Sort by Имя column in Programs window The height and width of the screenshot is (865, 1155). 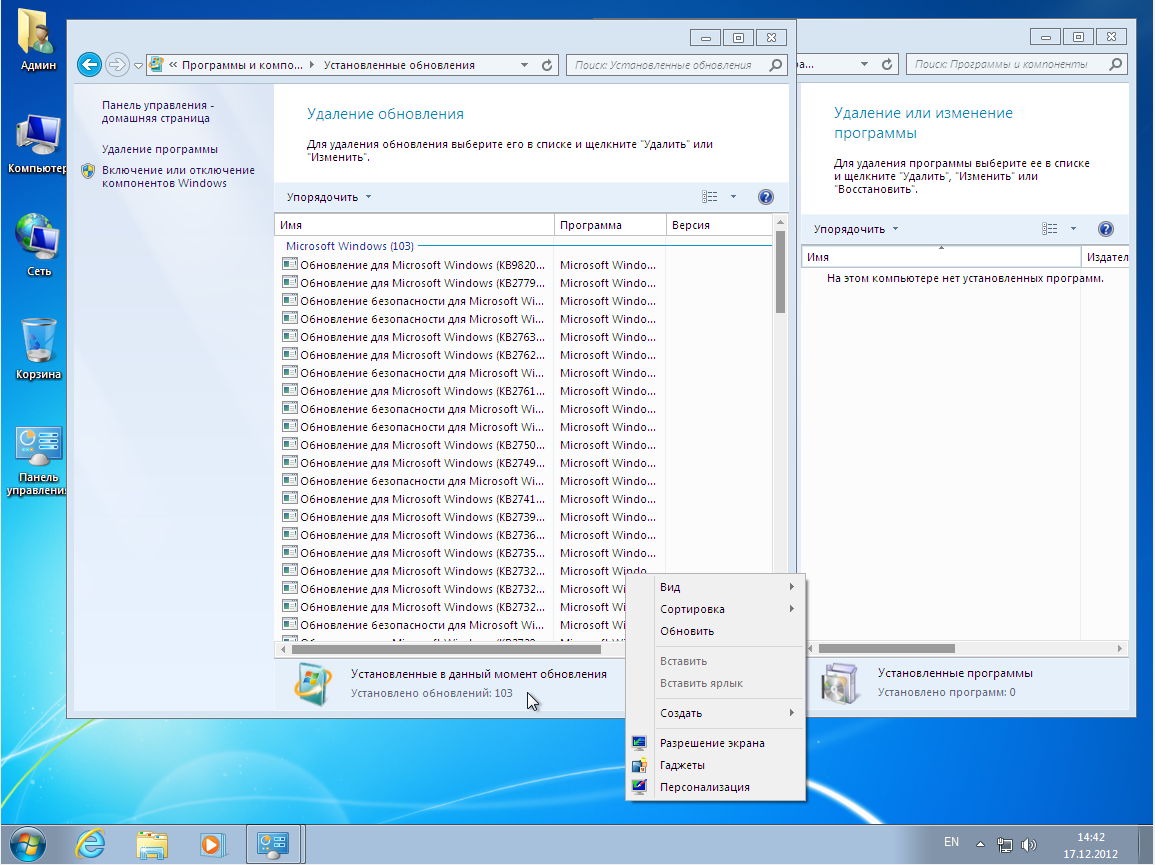(941, 256)
